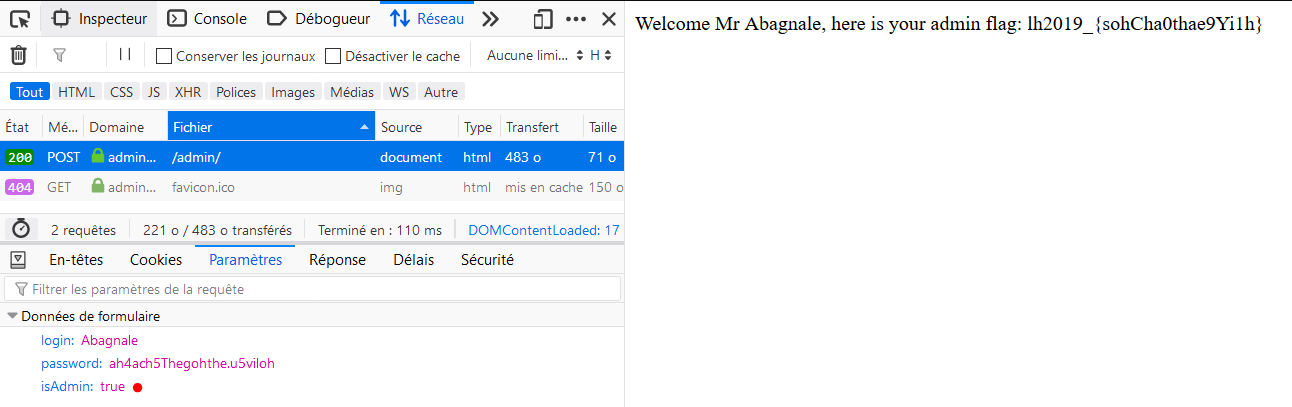This screenshot has width=1292, height=407.
Task: Open the Aucune limitation throttling dropdown
Action: 535,55
